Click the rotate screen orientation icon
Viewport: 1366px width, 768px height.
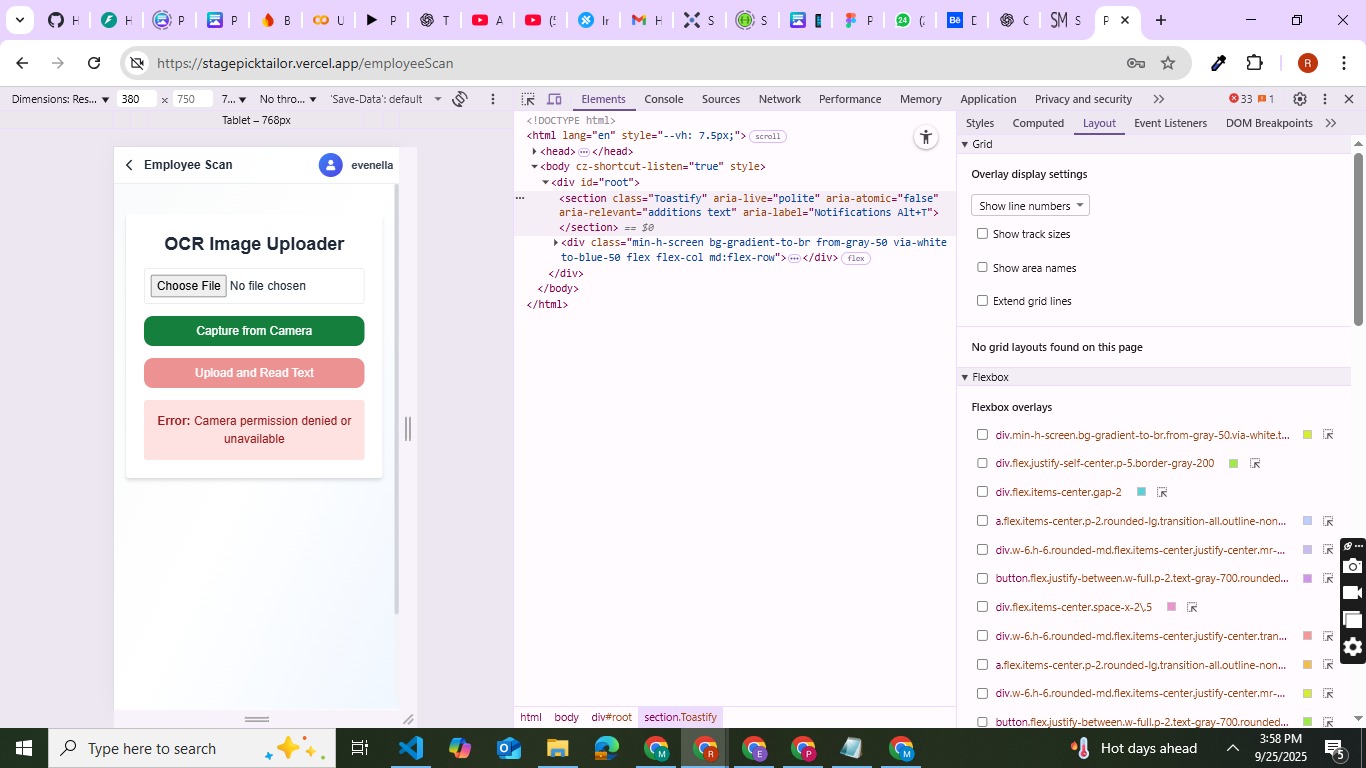tap(460, 99)
